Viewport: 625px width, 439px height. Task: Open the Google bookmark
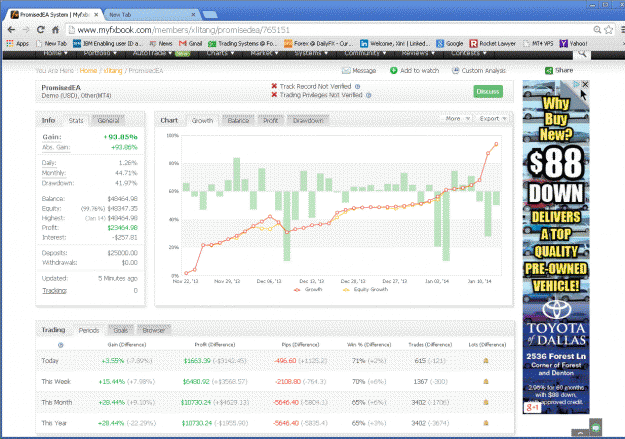point(450,43)
